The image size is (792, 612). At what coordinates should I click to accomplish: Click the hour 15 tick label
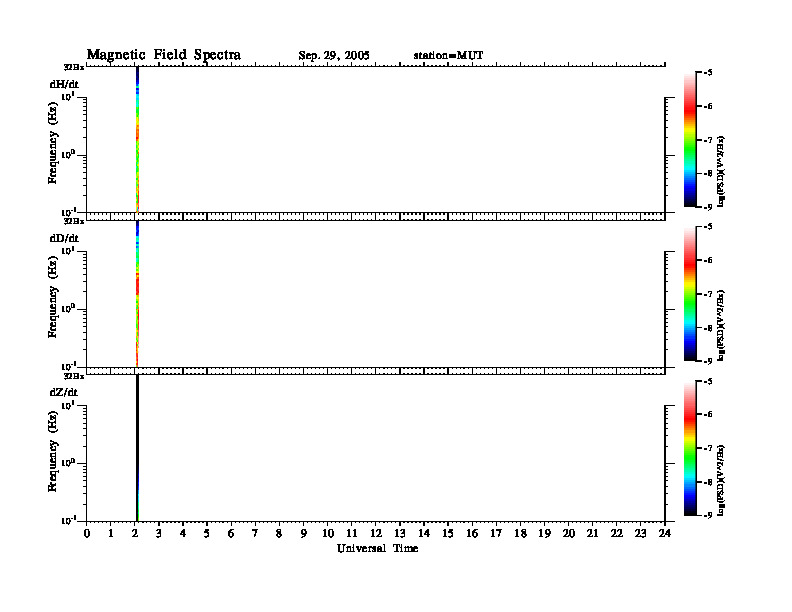[448, 533]
